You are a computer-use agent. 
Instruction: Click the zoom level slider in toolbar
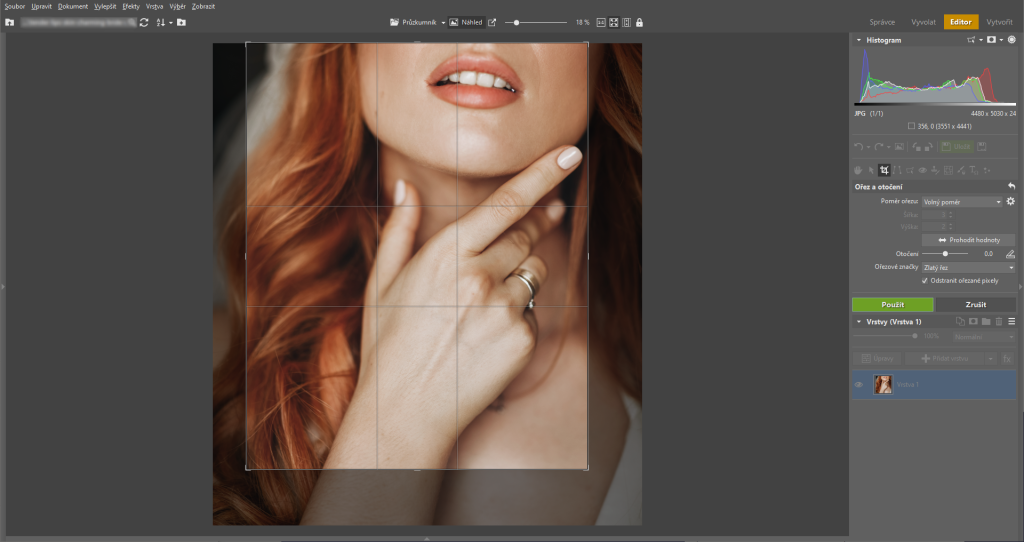[x=536, y=22]
